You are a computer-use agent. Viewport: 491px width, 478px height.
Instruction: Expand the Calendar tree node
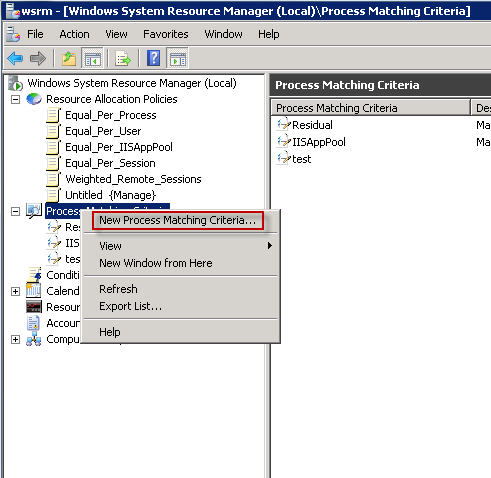coord(15,291)
